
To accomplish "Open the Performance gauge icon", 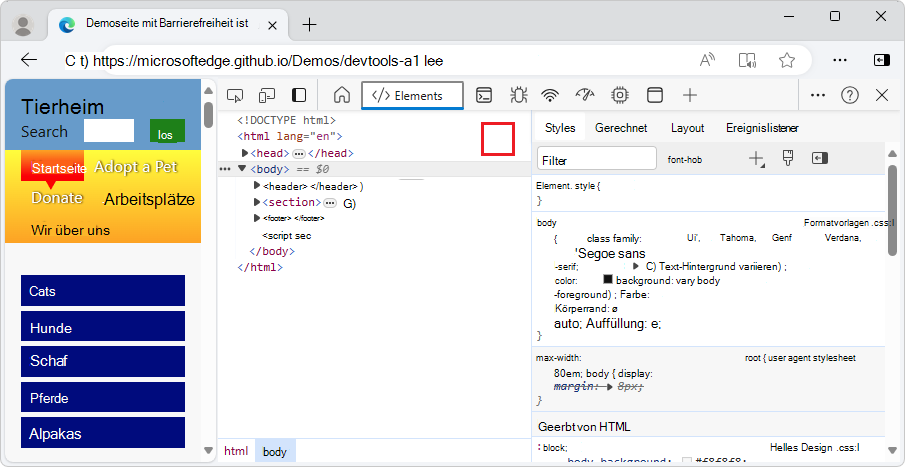I will click(x=585, y=95).
